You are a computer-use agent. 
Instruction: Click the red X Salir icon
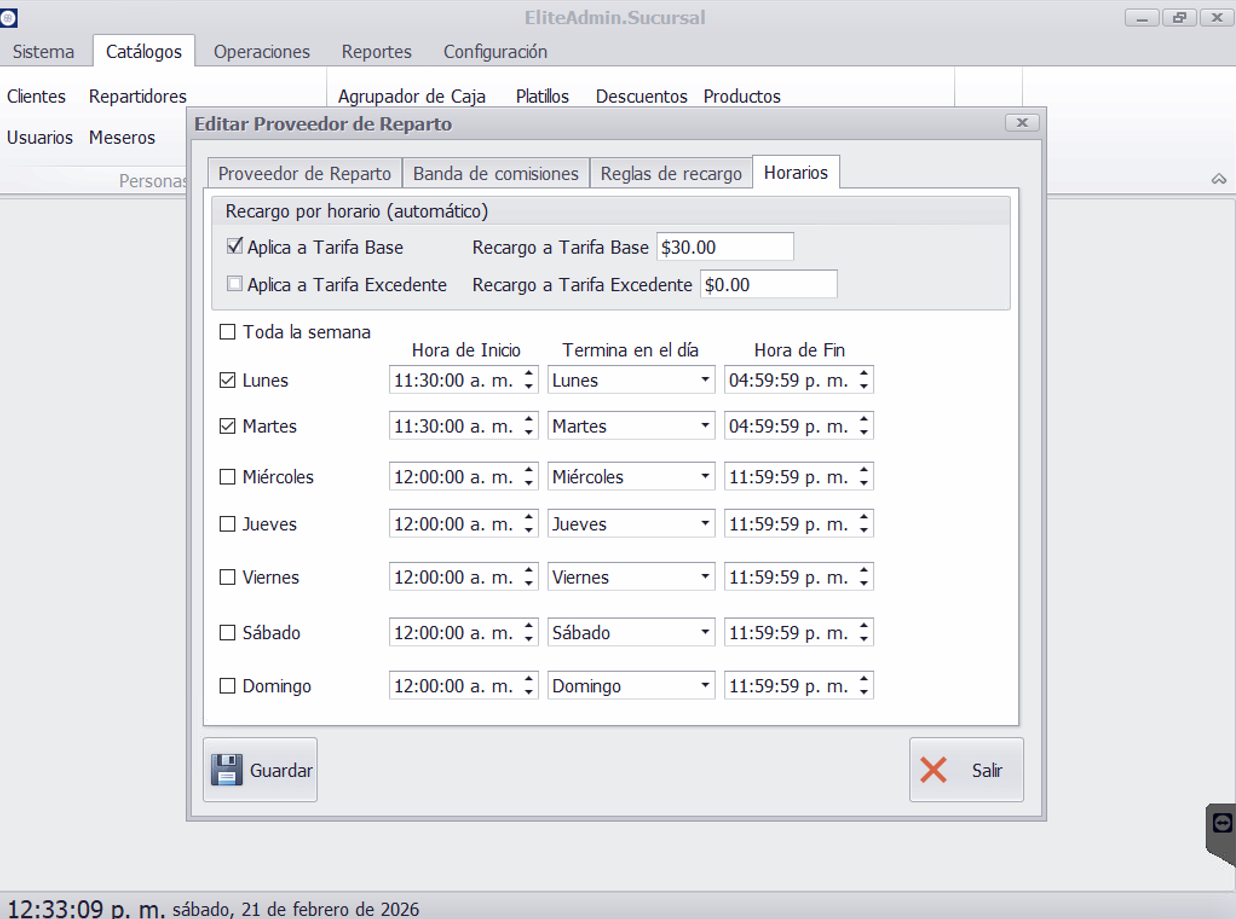click(933, 770)
